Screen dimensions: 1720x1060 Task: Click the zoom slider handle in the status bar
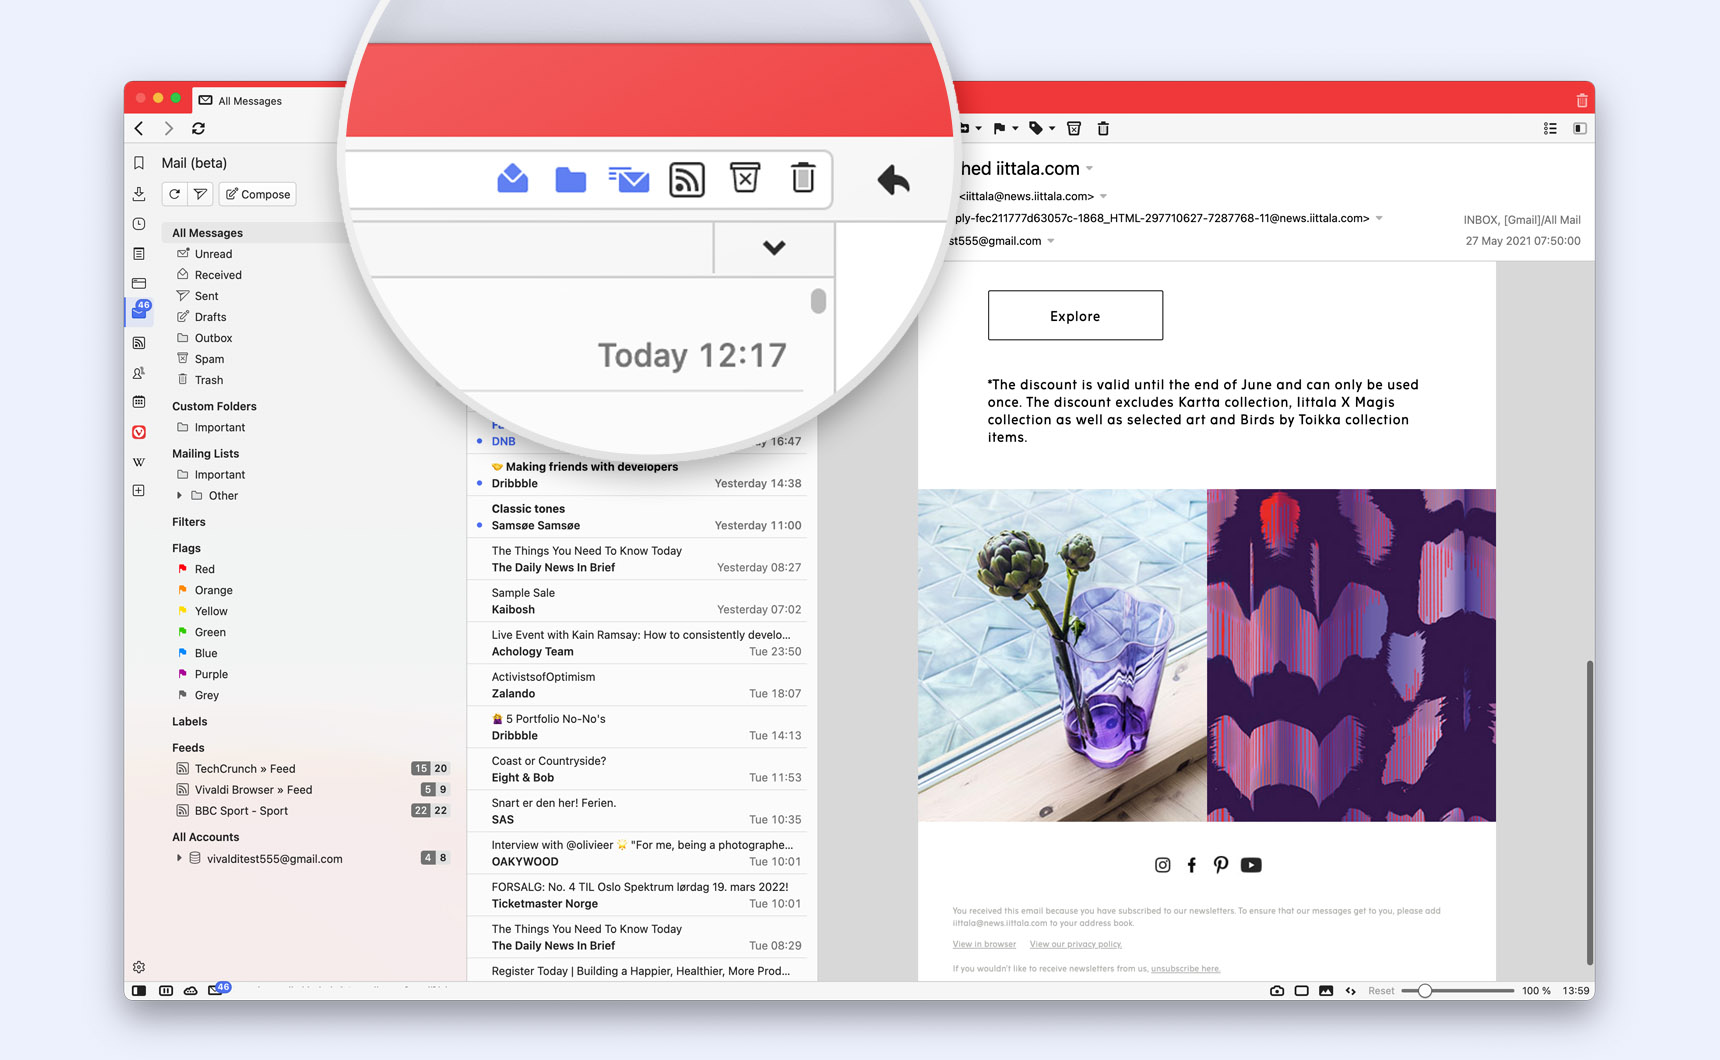(1424, 991)
